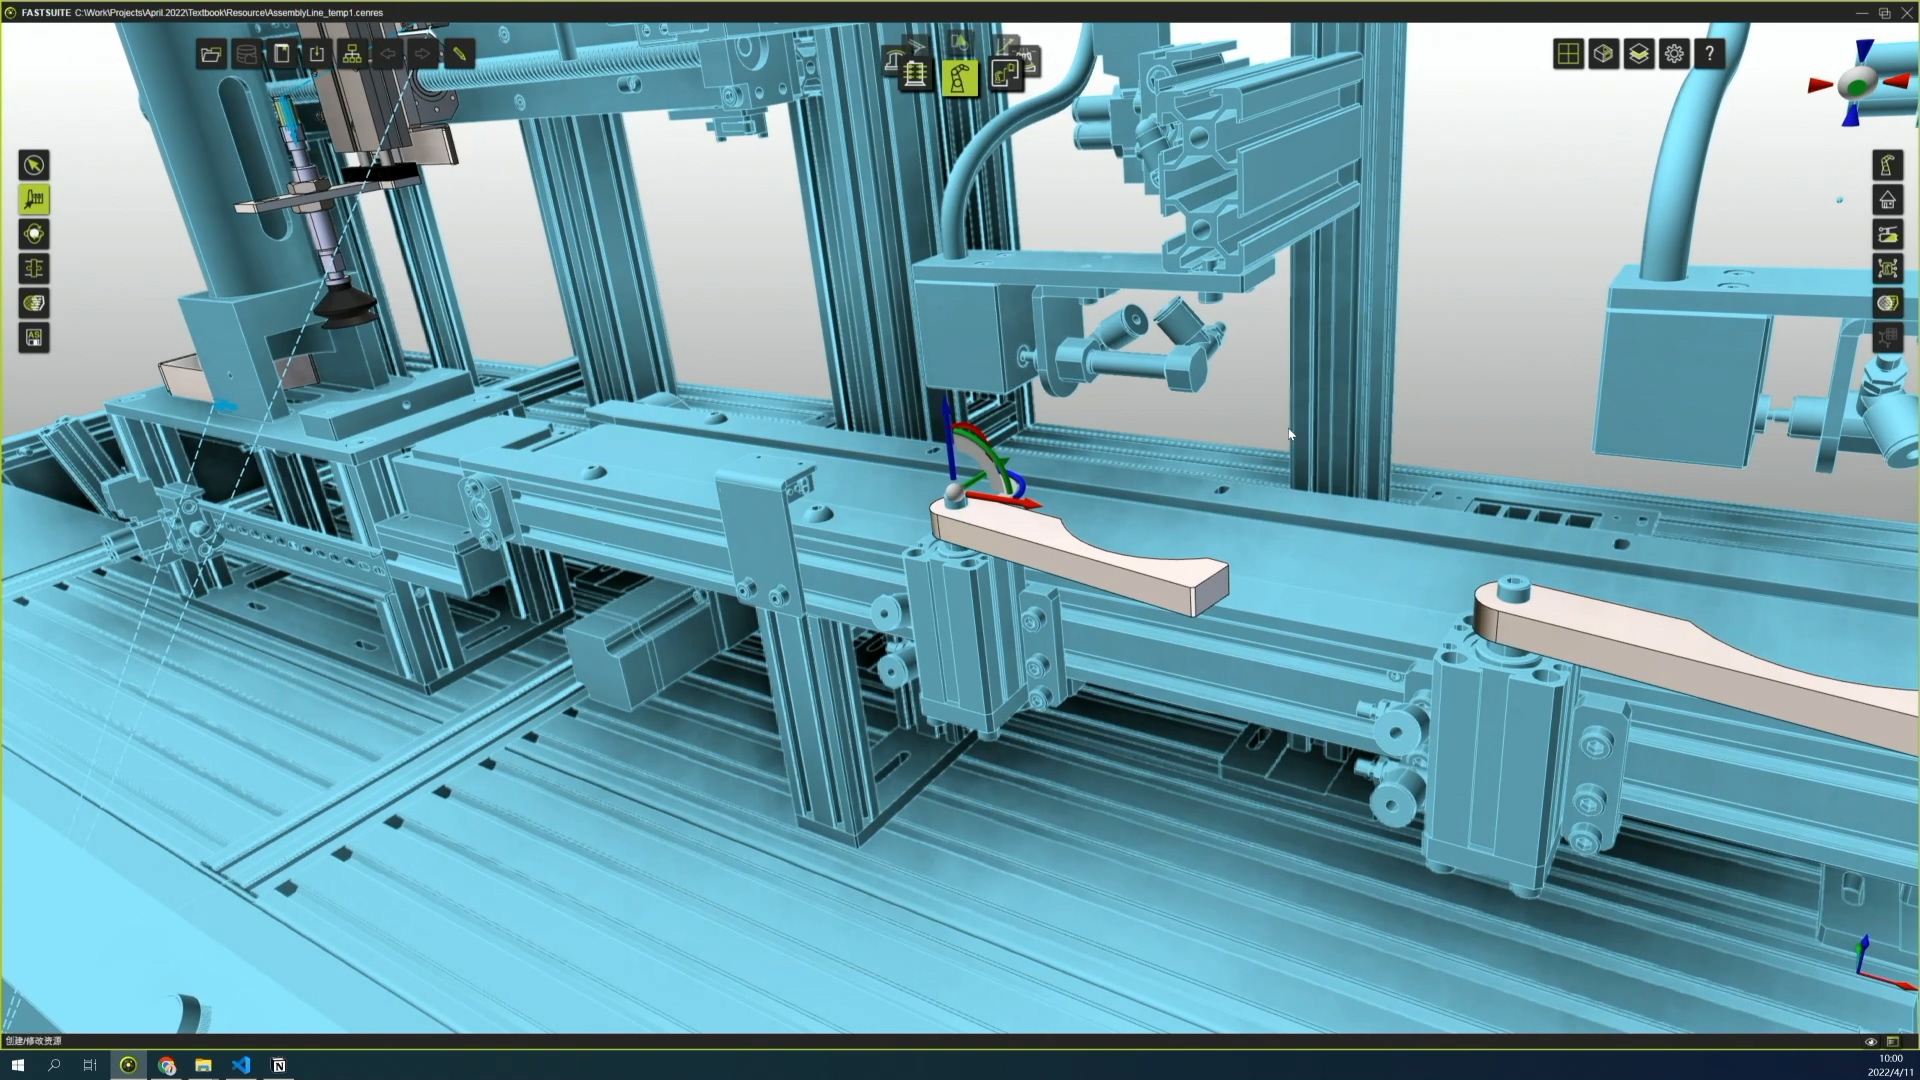Activate the highlighted robot arm mode icon
Screen dimensions: 1920x1080
point(959,78)
